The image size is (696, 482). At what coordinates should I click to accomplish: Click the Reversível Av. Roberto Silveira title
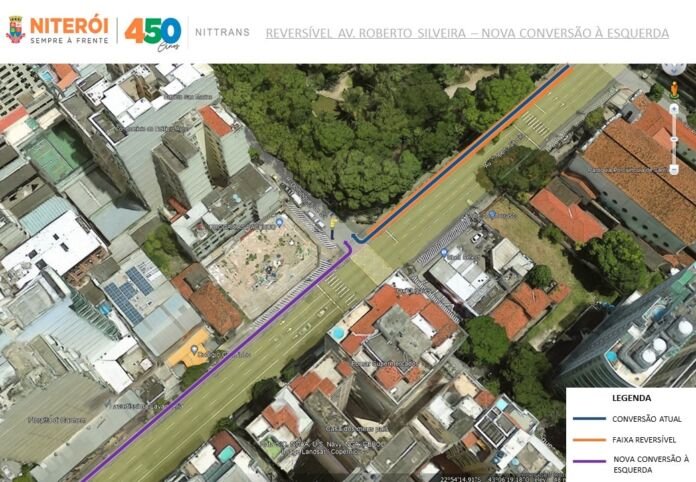[x=467, y=33]
